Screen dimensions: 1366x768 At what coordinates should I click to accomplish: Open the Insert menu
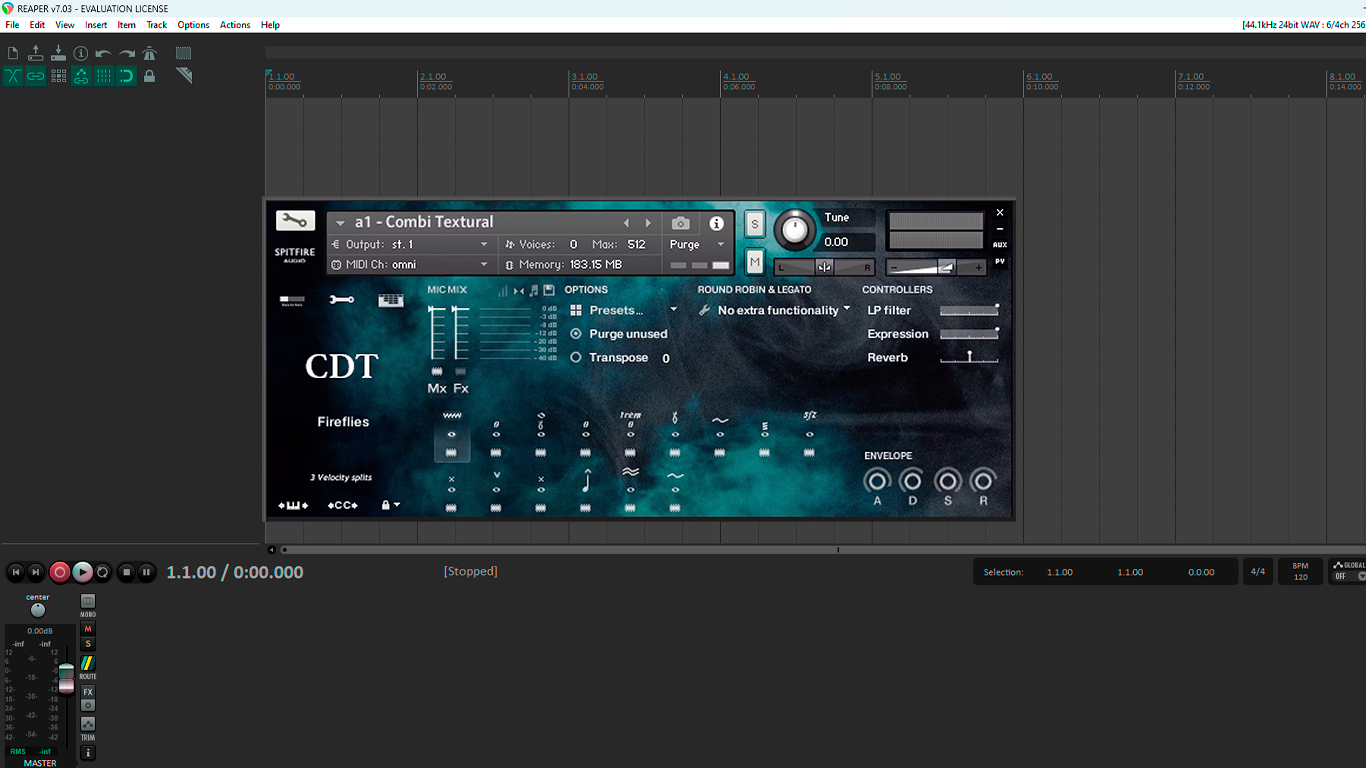pyautogui.click(x=96, y=25)
